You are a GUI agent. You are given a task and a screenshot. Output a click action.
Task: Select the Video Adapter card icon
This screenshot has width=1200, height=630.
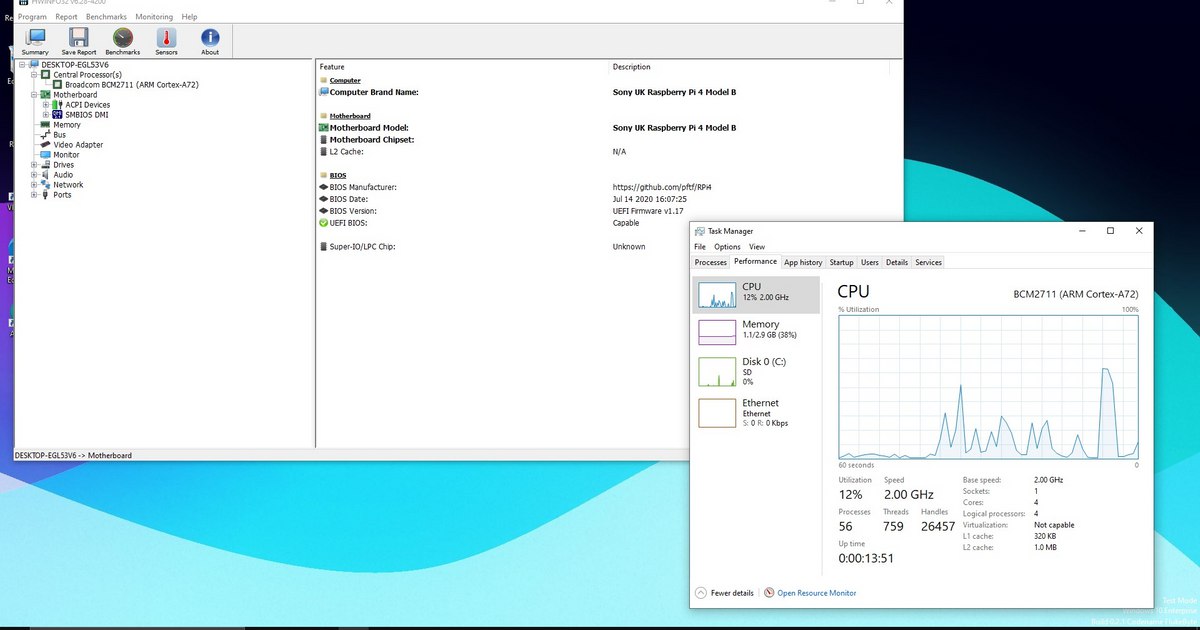tap(45, 145)
